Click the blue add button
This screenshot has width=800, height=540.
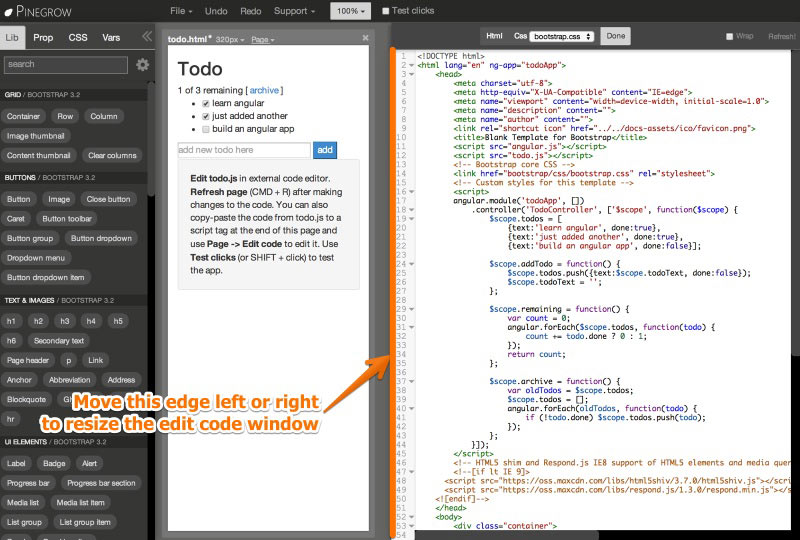325,150
